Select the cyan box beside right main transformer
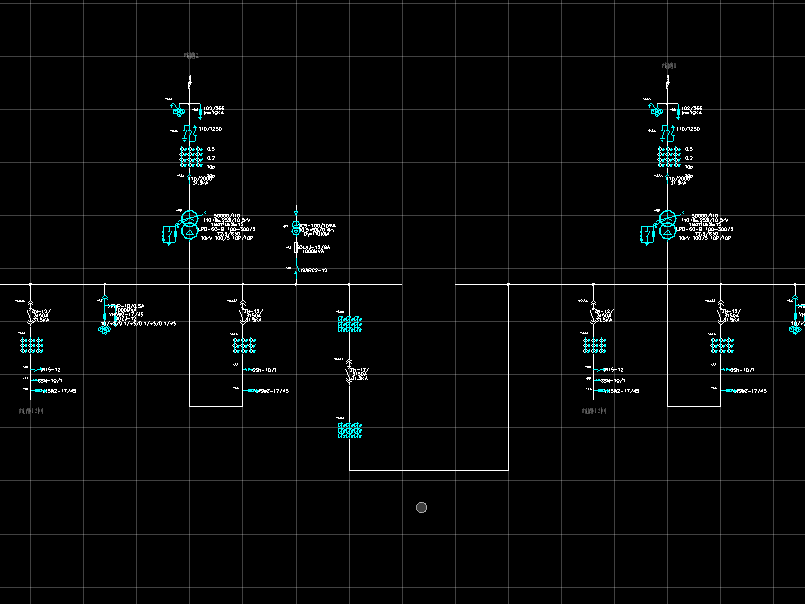The width and height of the screenshot is (805, 604). (x=645, y=235)
